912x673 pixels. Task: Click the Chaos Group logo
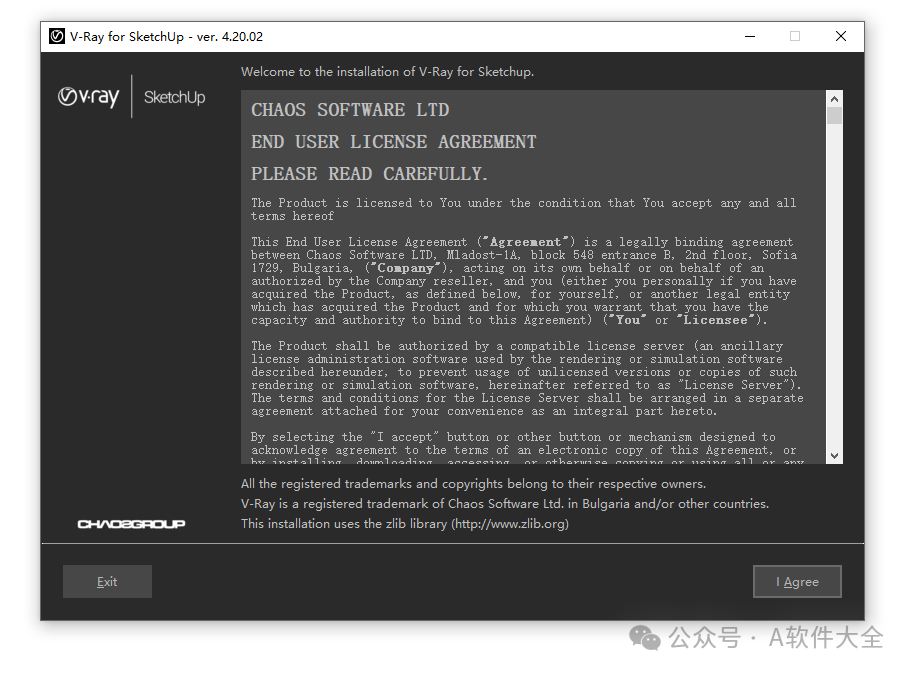[x=131, y=524]
